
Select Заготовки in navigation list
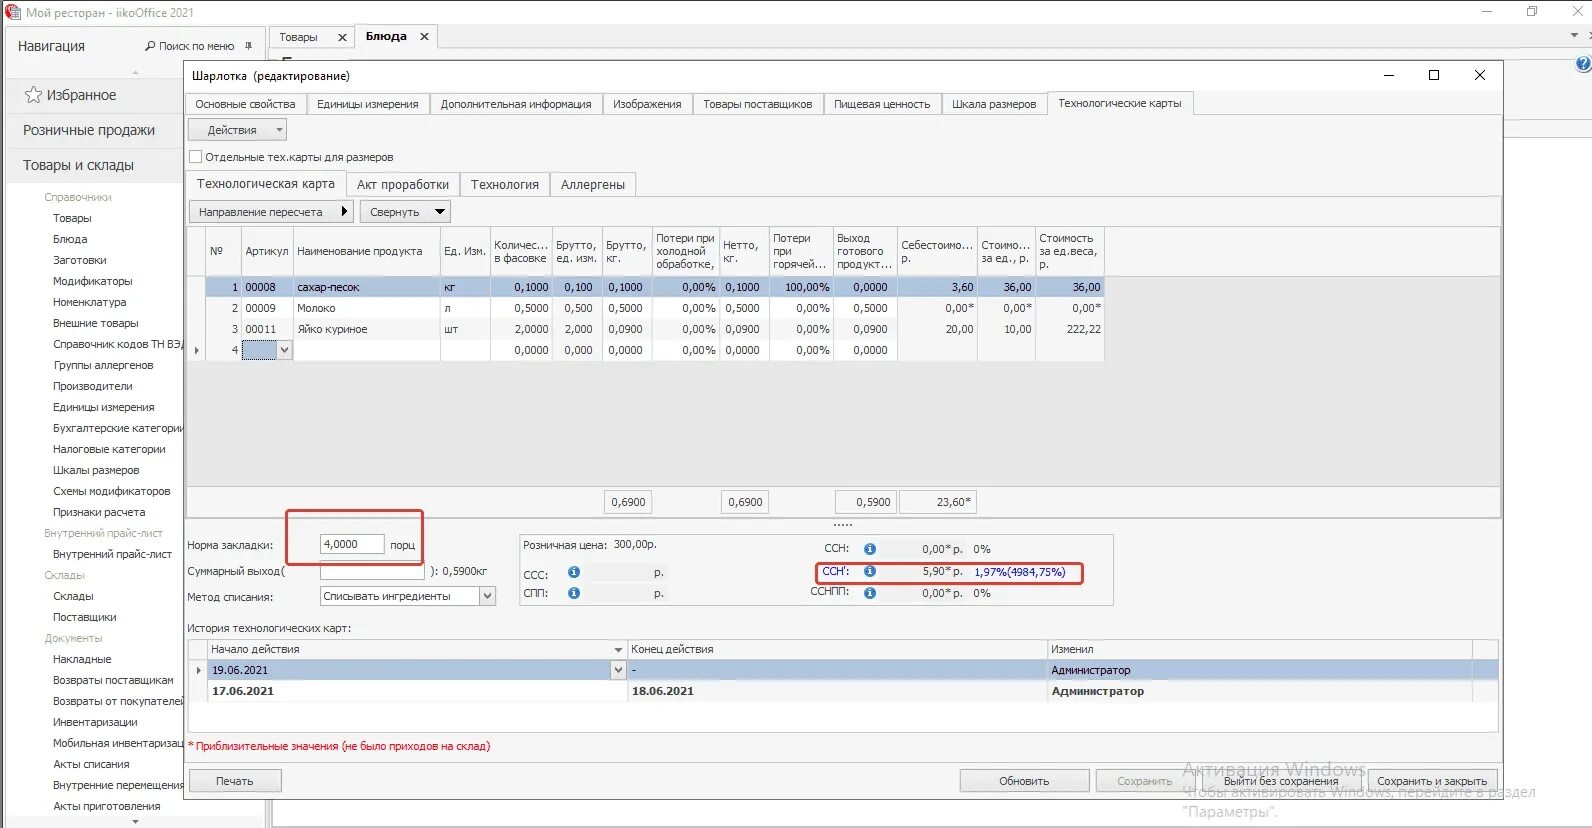click(80, 260)
